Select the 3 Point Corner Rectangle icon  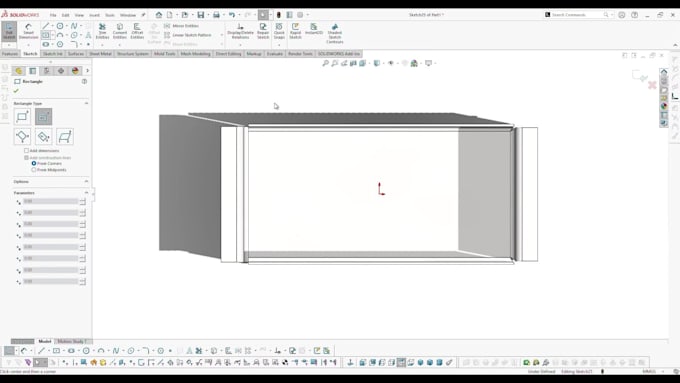pos(23,137)
